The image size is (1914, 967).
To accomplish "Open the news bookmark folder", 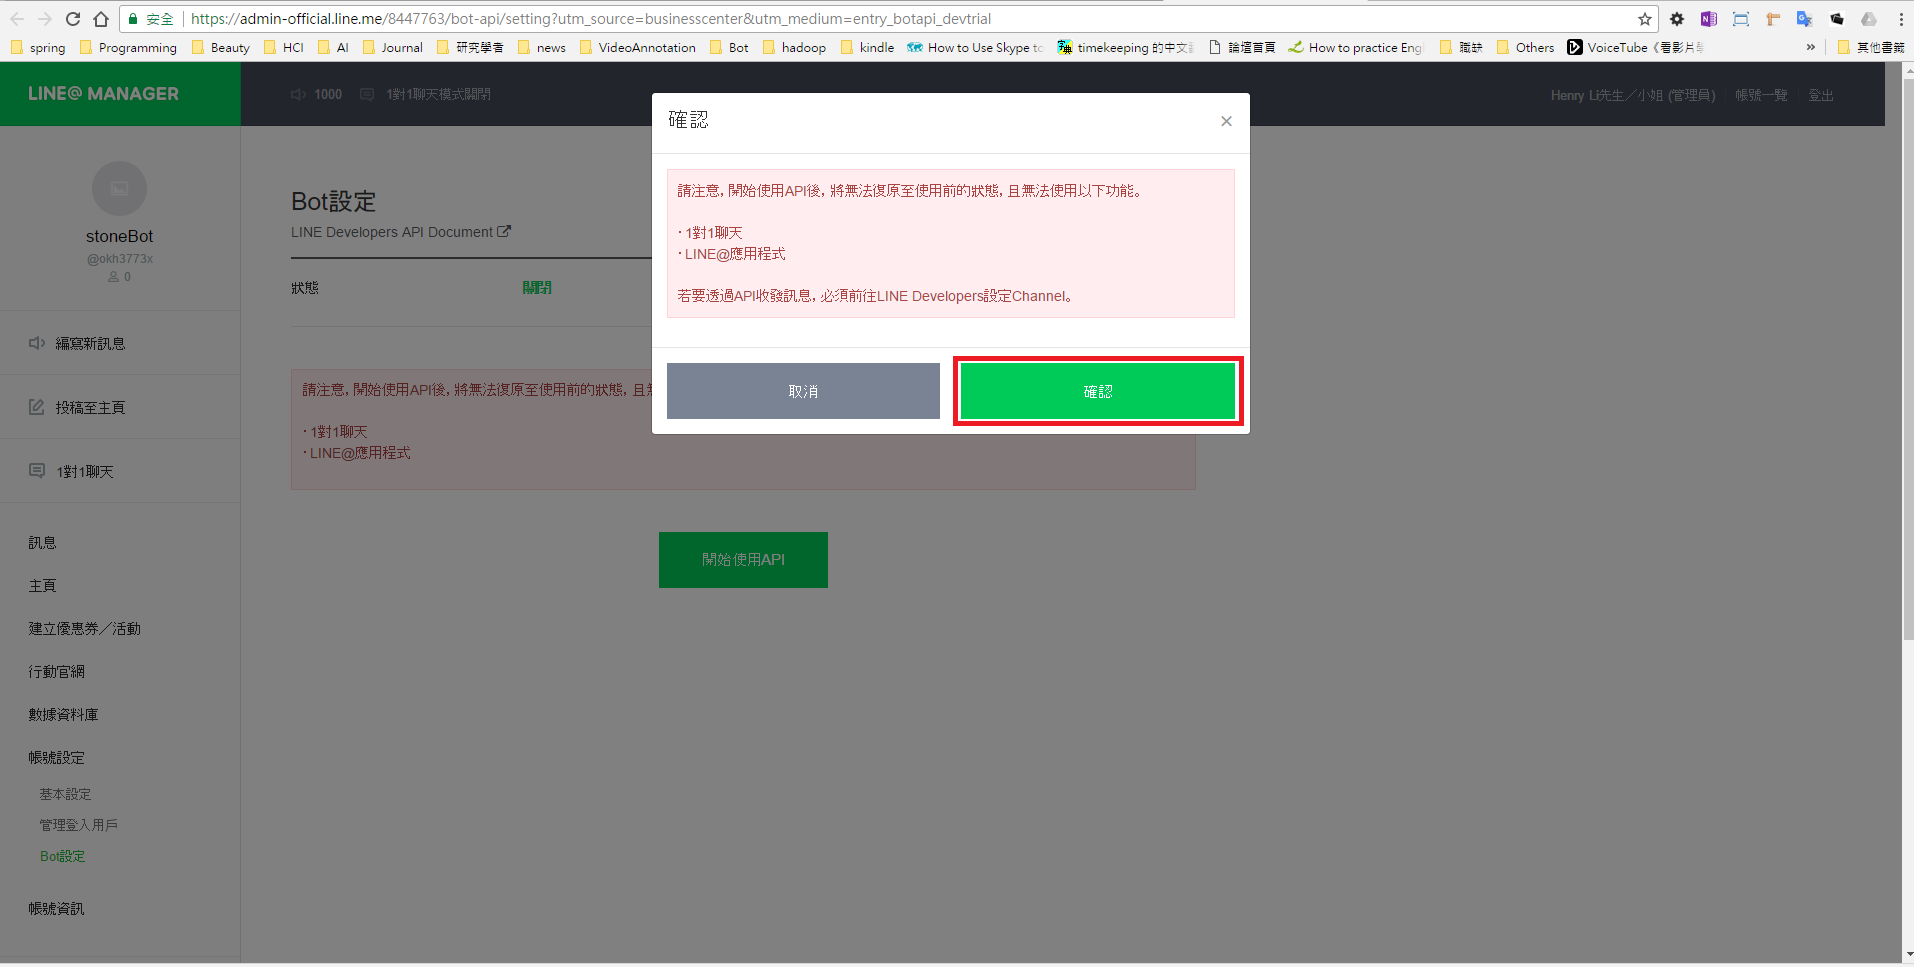I will click(541, 47).
